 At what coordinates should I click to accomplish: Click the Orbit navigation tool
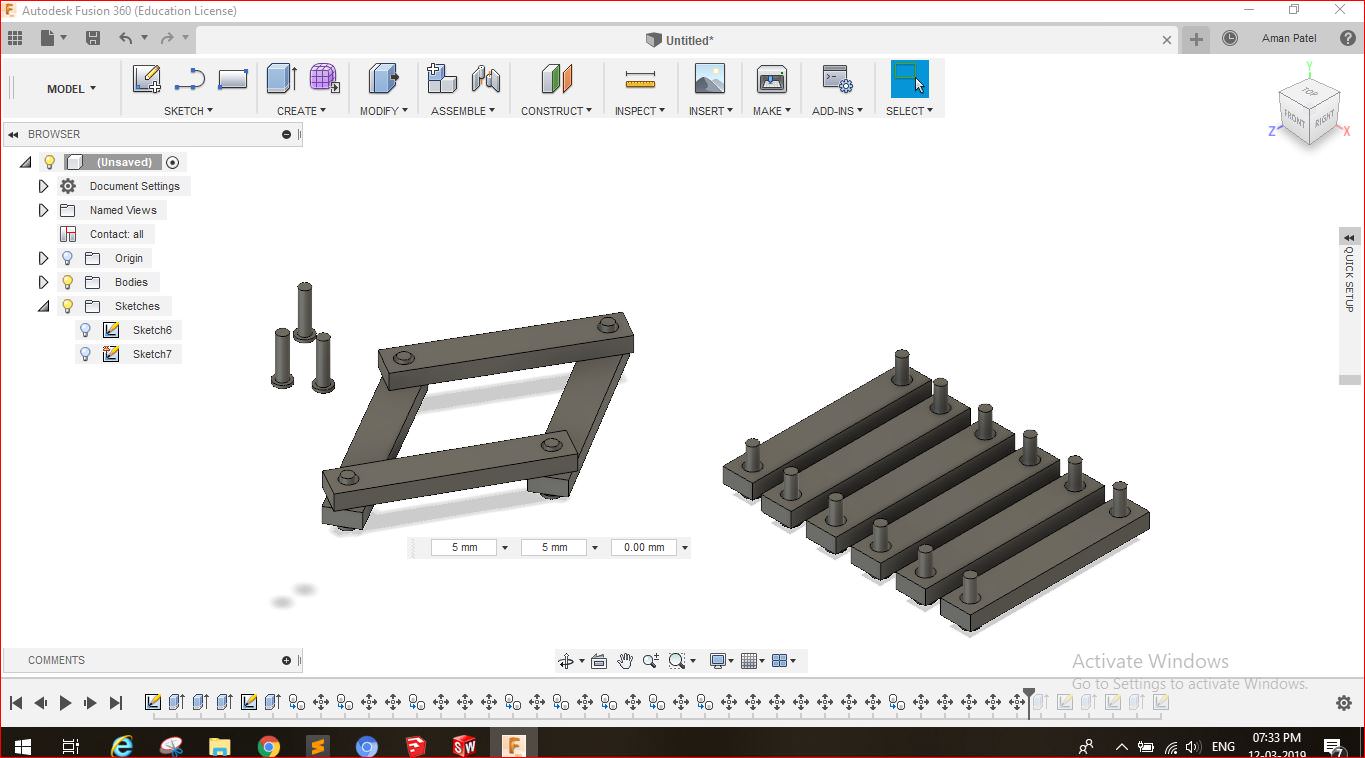pyautogui.click(x=566, y=661)
